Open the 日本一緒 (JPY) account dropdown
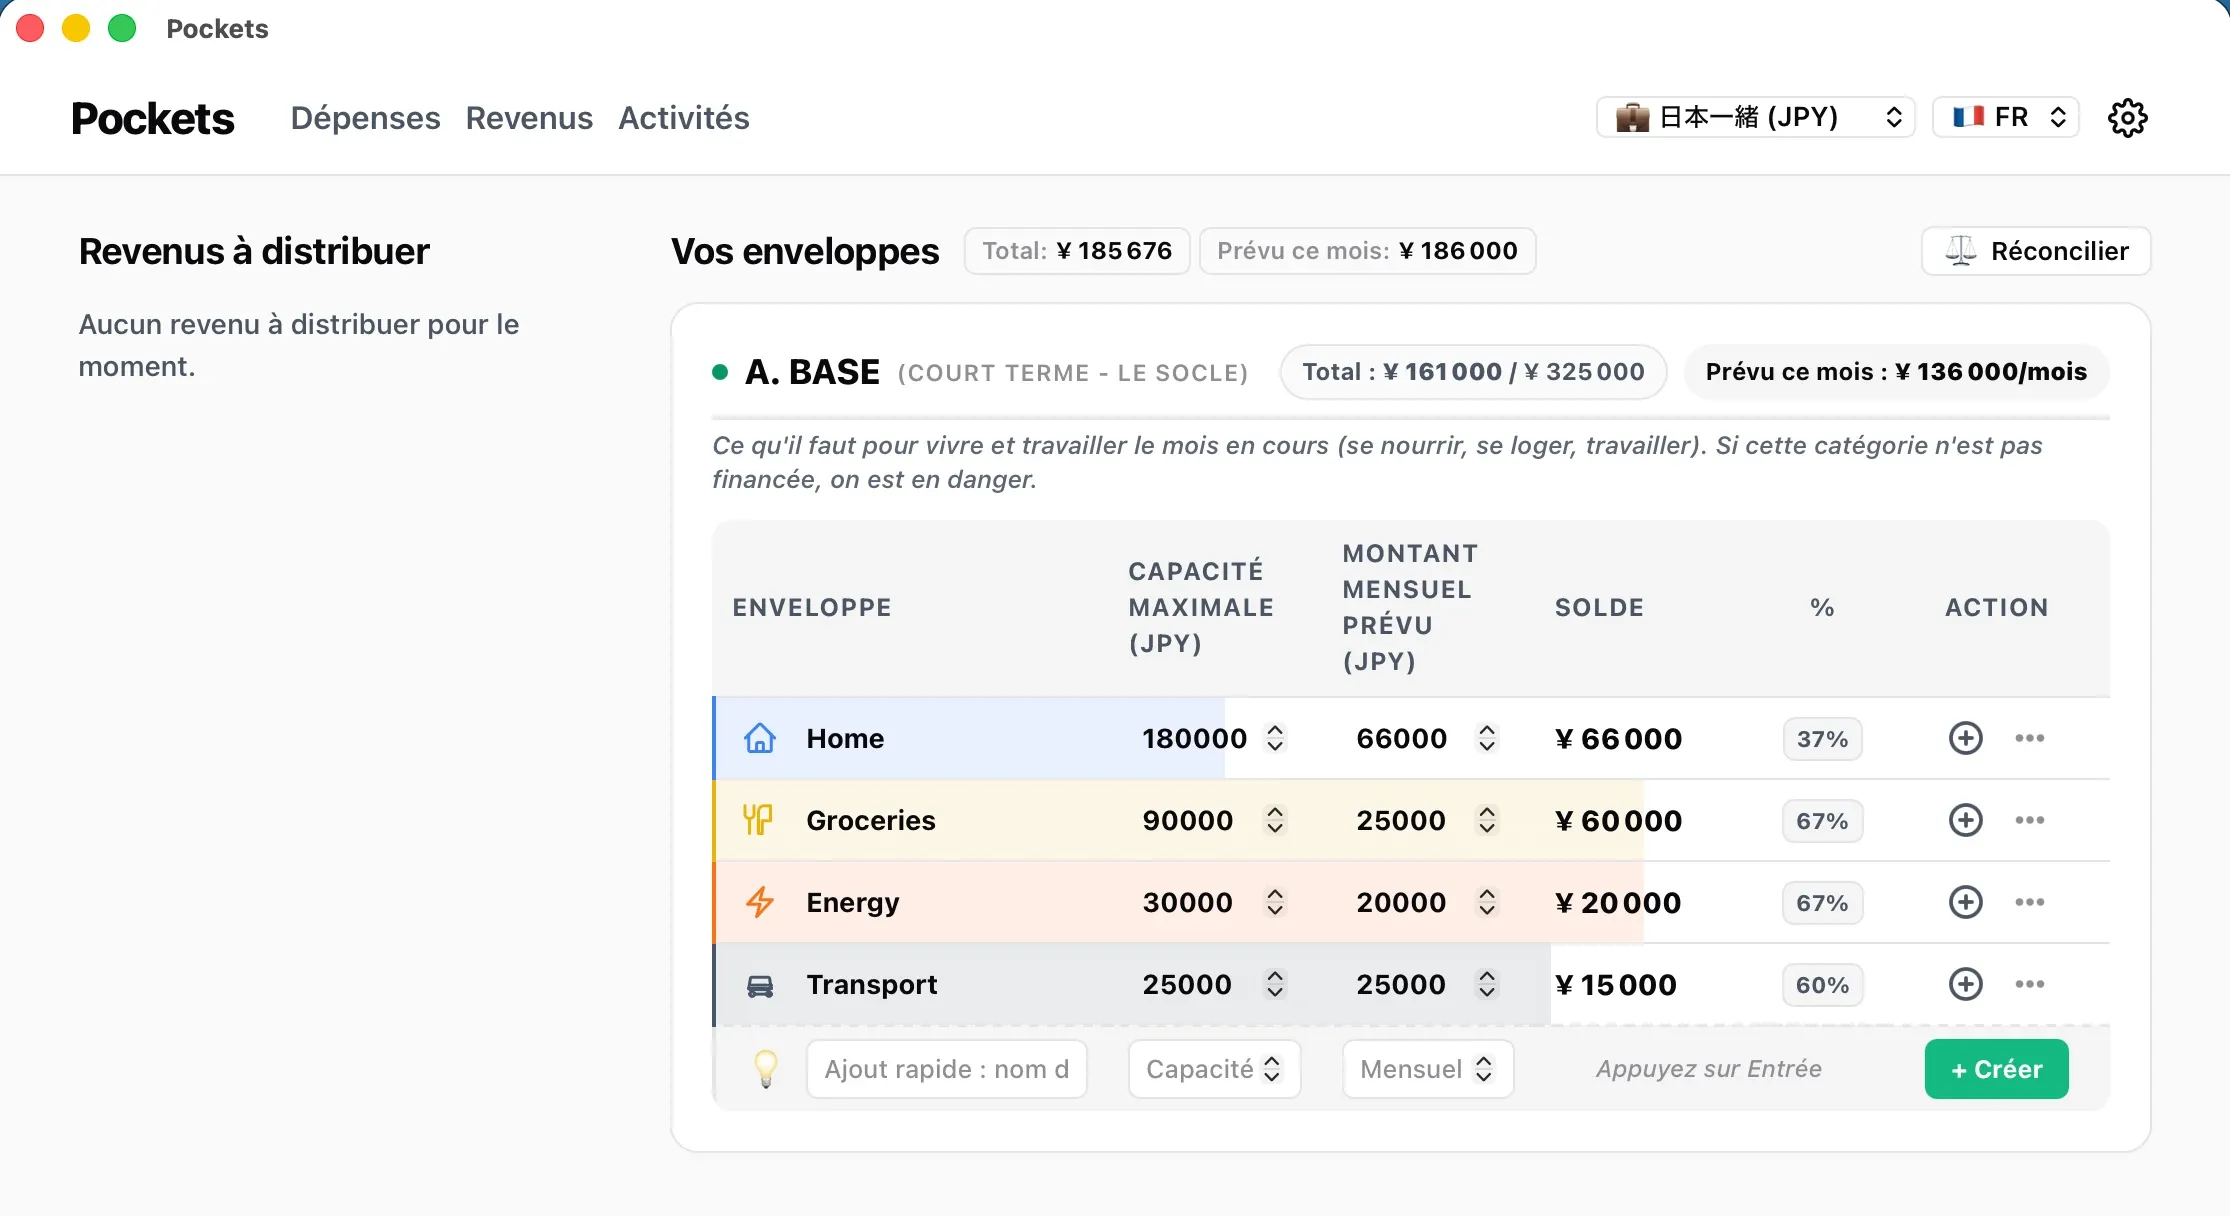2230x1216 pixels. pyautogui.click(x=1756, y=117)
